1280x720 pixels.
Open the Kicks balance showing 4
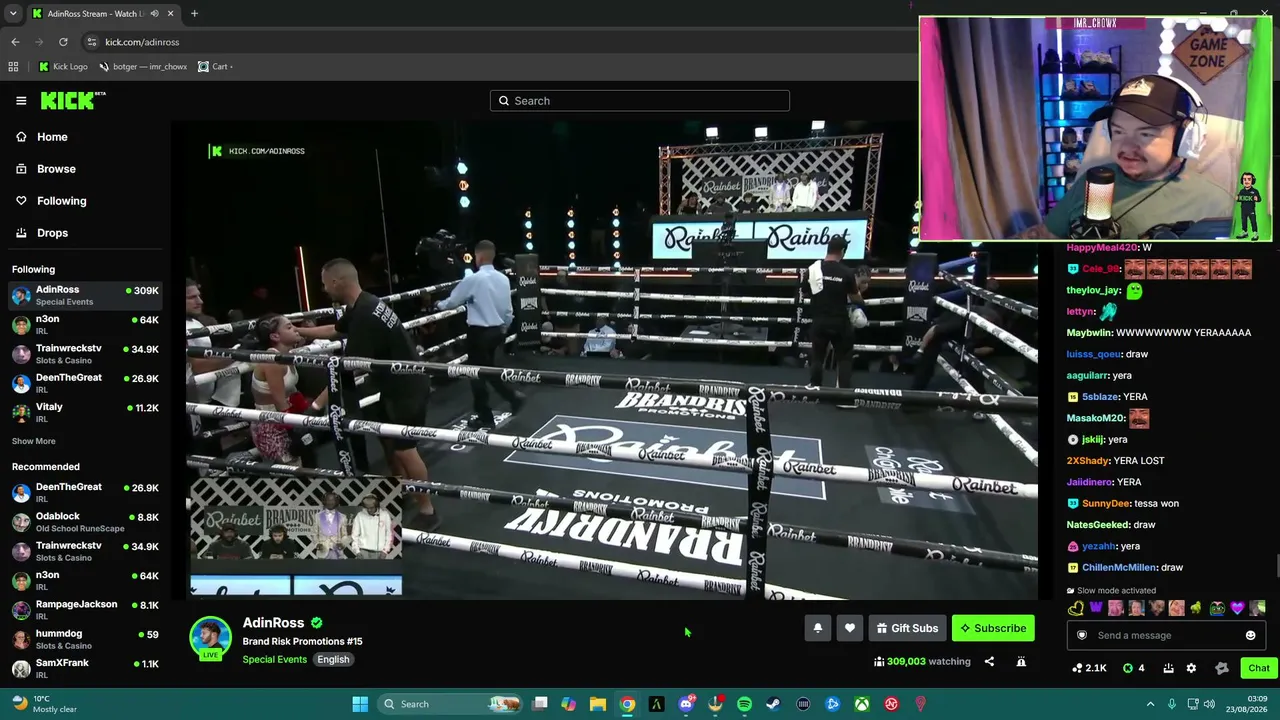click(x=1134, y=668)
